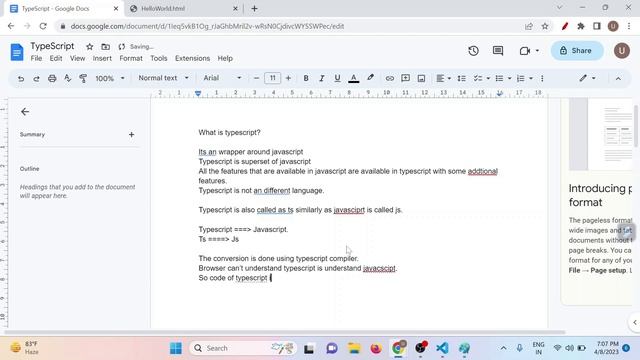Open the Normal text style dropdown
Screen dimensions: 640x360
pyautogui.click(x=163, y=78)
